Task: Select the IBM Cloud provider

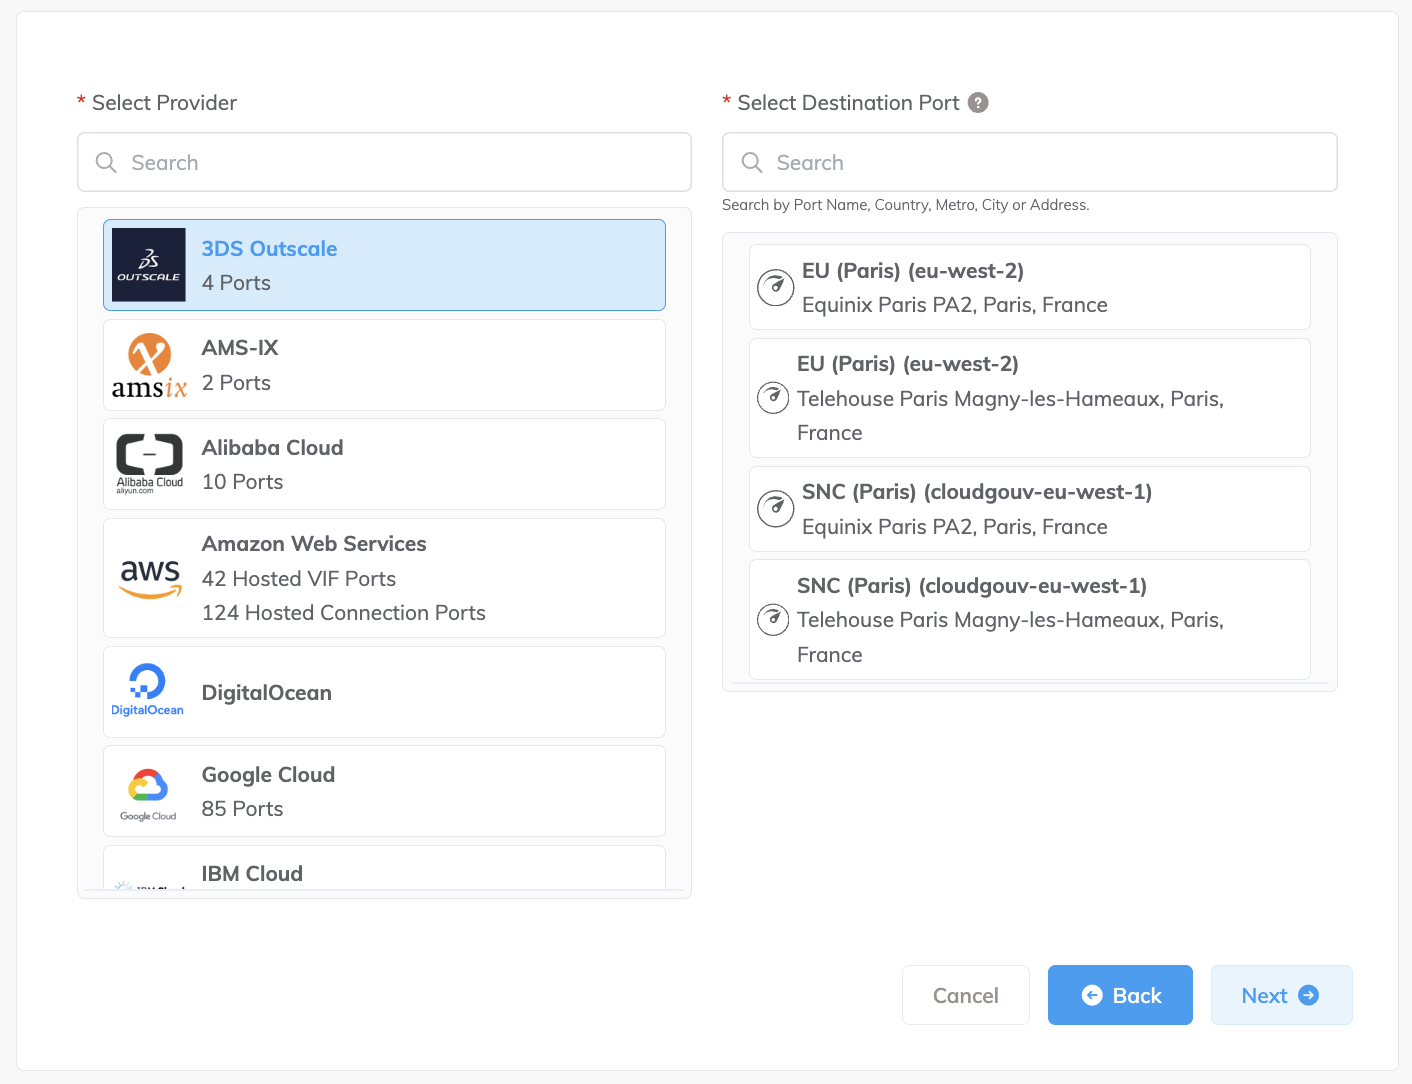Action: click(384, 871)
